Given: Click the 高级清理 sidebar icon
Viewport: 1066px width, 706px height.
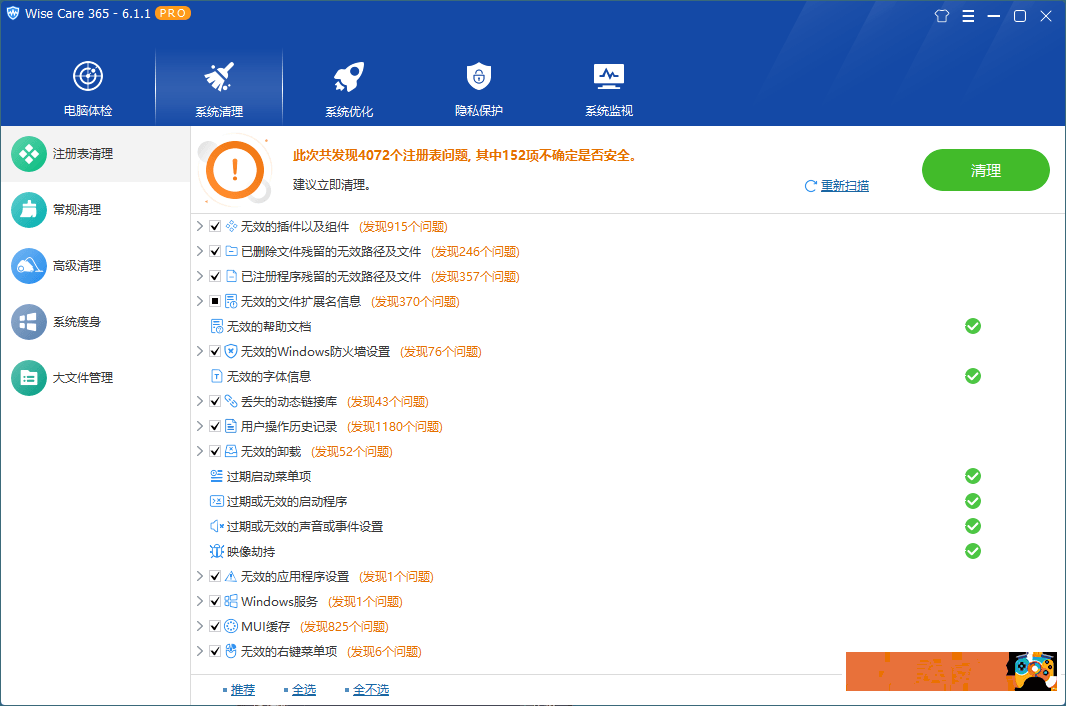Looking at the screenshot, I should [x=29, y=266].
